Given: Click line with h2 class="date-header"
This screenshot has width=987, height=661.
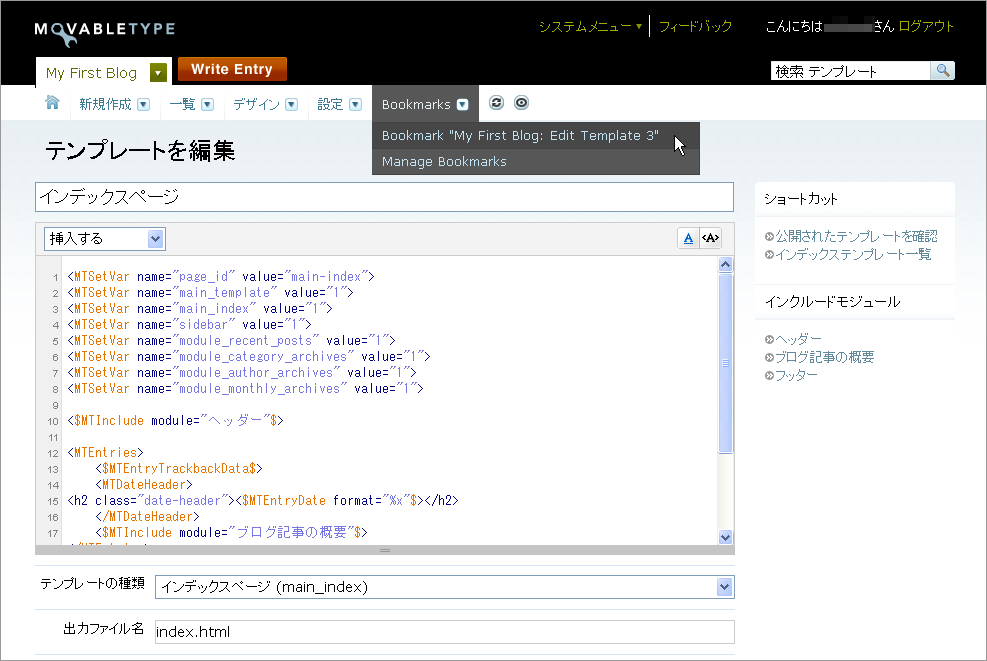Looking at the screenshot, I should (x=263, y=500).
